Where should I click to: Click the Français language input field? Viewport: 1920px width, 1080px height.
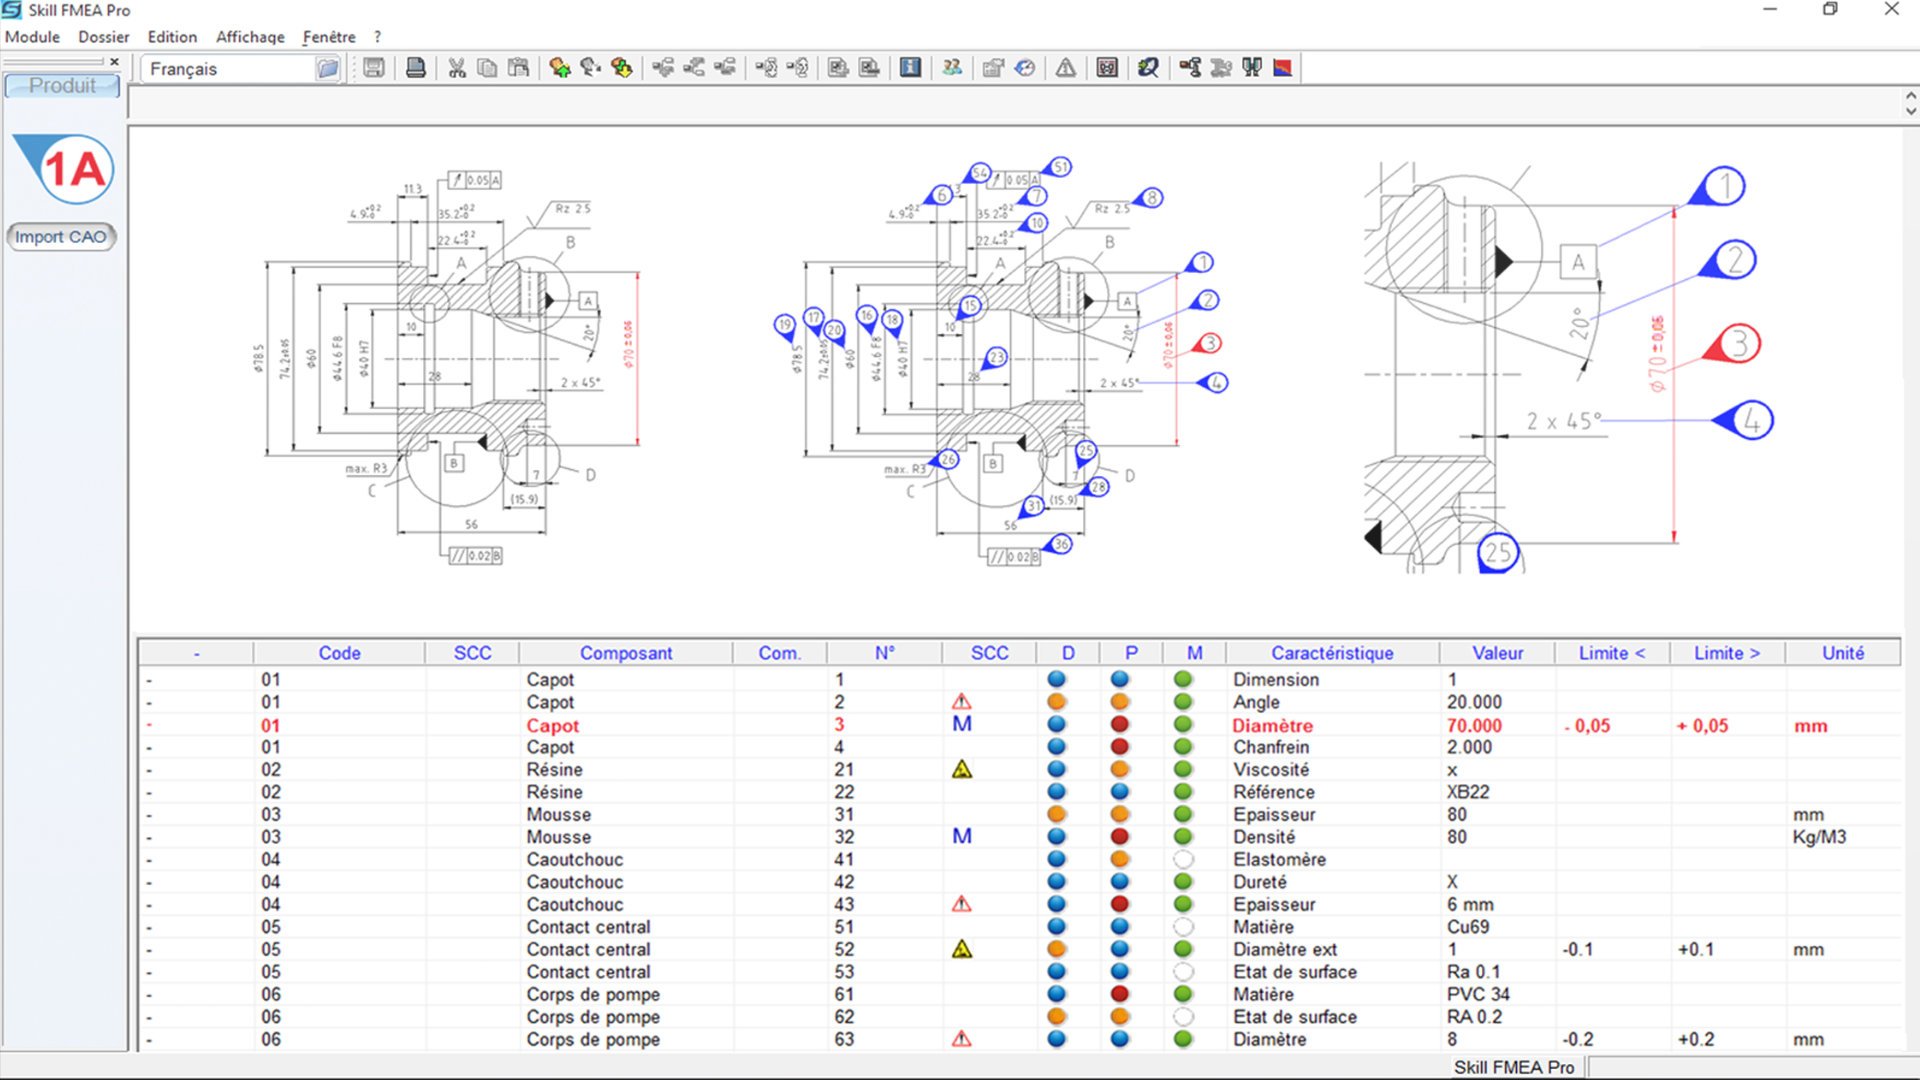point(230,69)
